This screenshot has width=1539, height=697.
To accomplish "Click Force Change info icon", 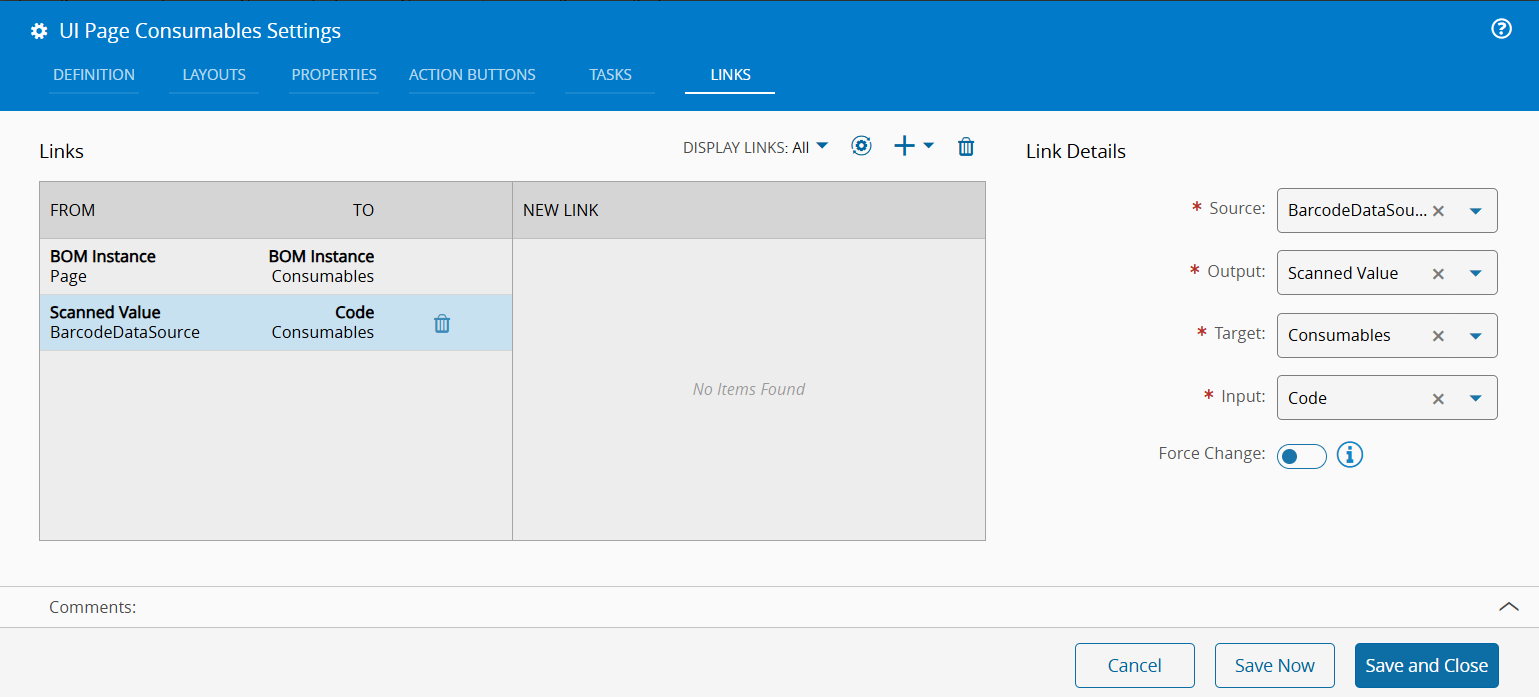I will coord(1350,455).
